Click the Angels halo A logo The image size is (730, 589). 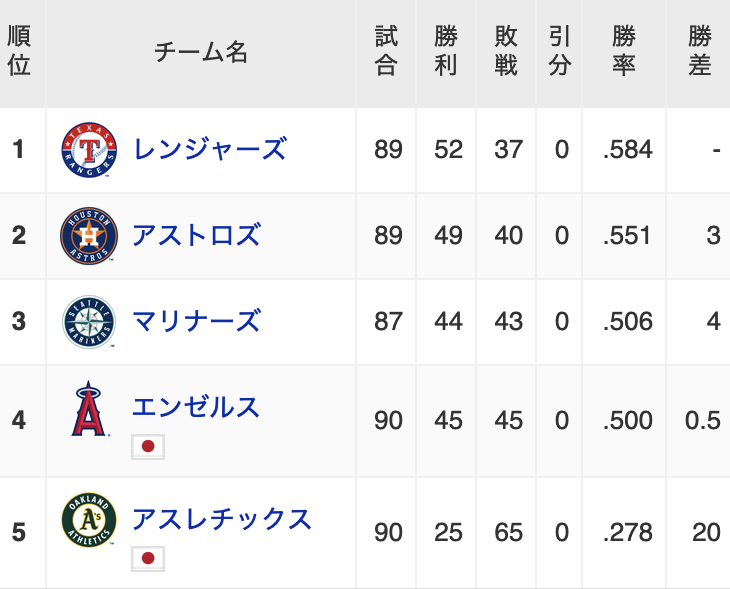click(89, 408)
